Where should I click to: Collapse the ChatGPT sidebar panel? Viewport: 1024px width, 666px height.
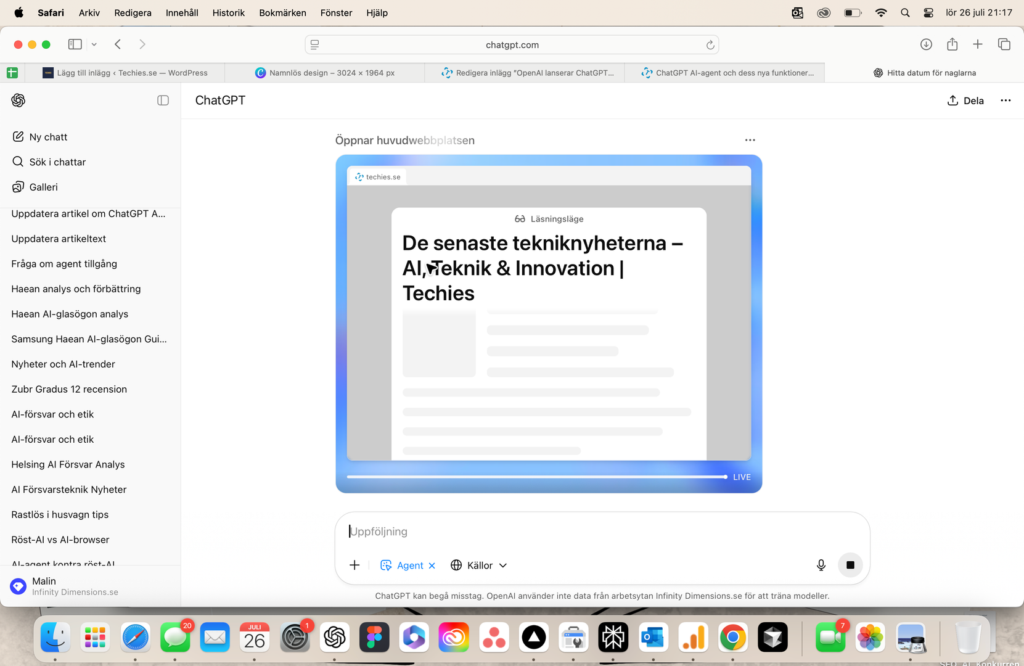tap(163, 100)
